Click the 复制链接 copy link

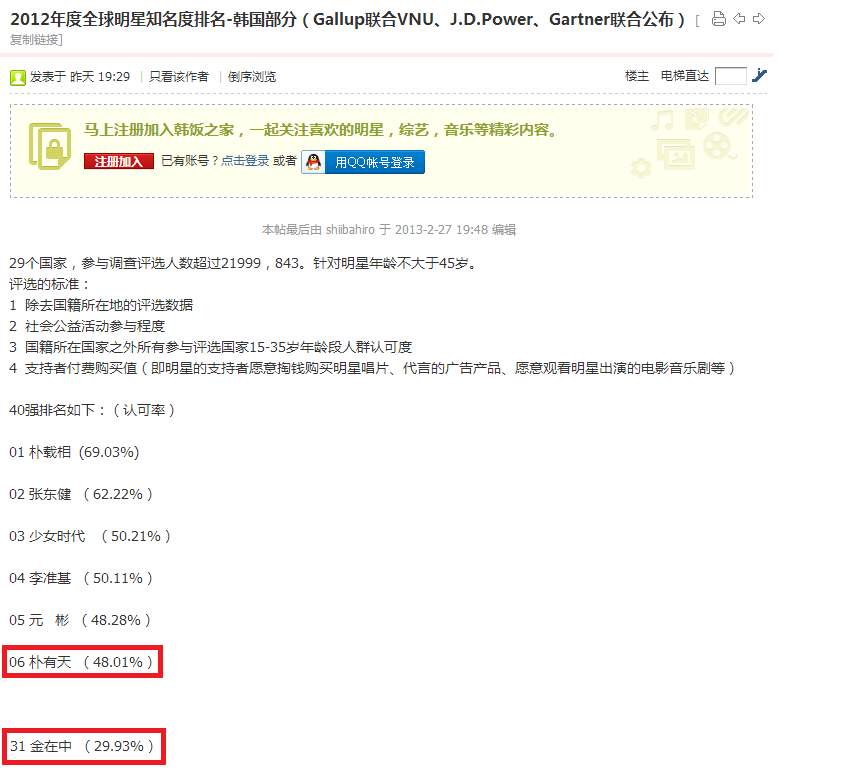click(36, 40)
